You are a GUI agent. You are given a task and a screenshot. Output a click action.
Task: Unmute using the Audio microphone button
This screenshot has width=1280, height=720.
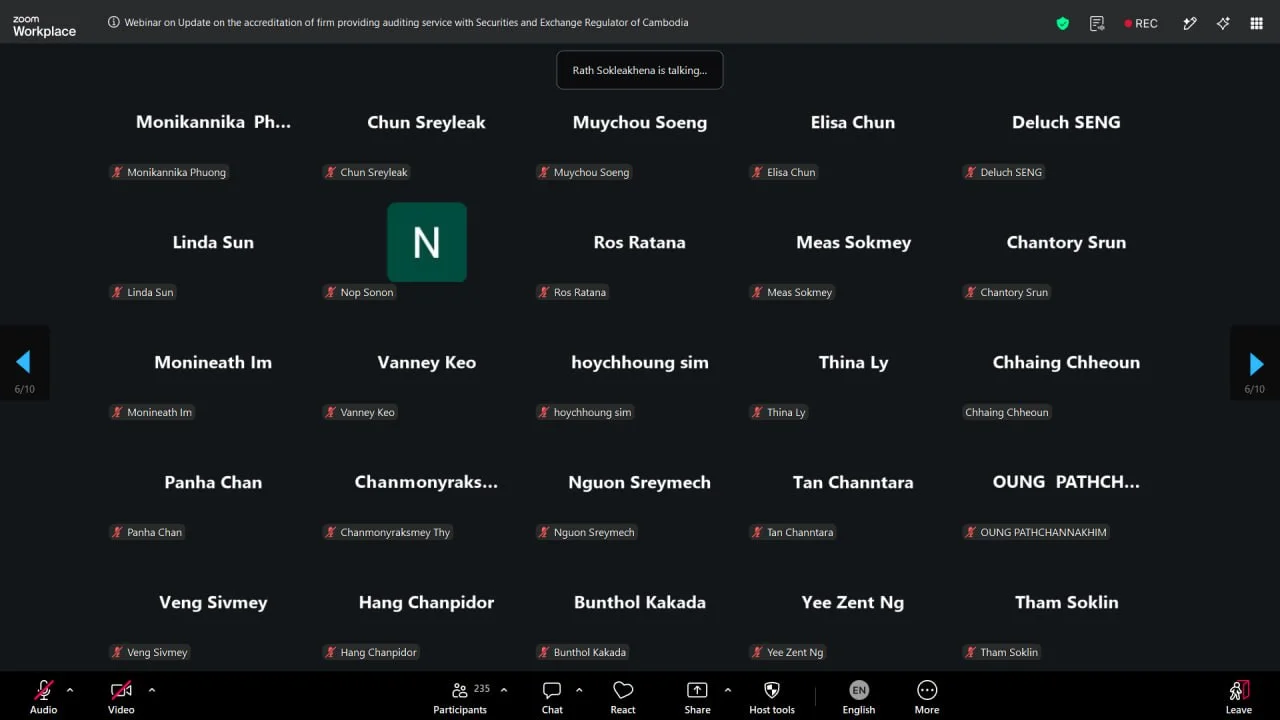pos(44,697)
